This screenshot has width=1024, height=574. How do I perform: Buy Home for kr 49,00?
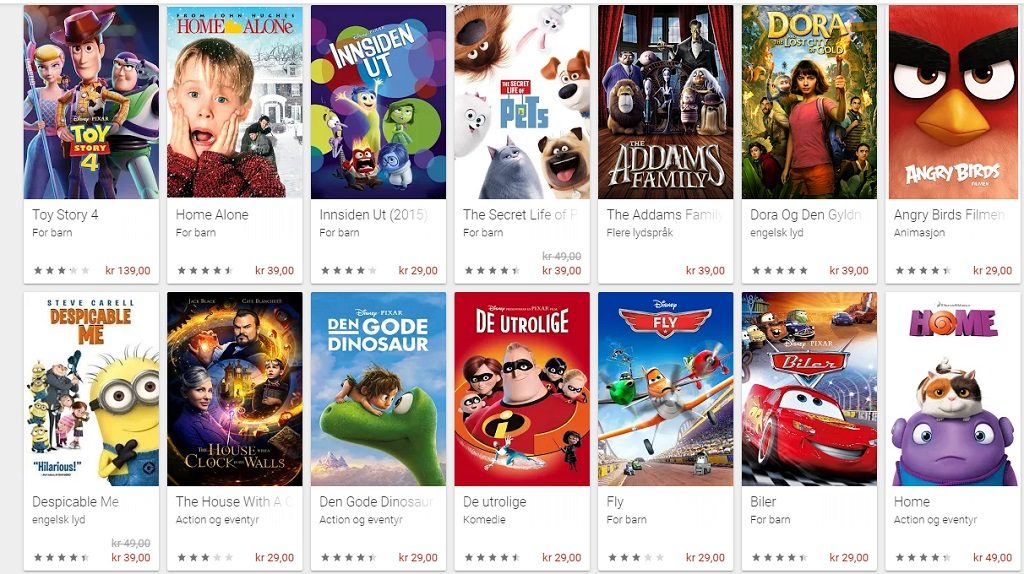pos(992,558)
